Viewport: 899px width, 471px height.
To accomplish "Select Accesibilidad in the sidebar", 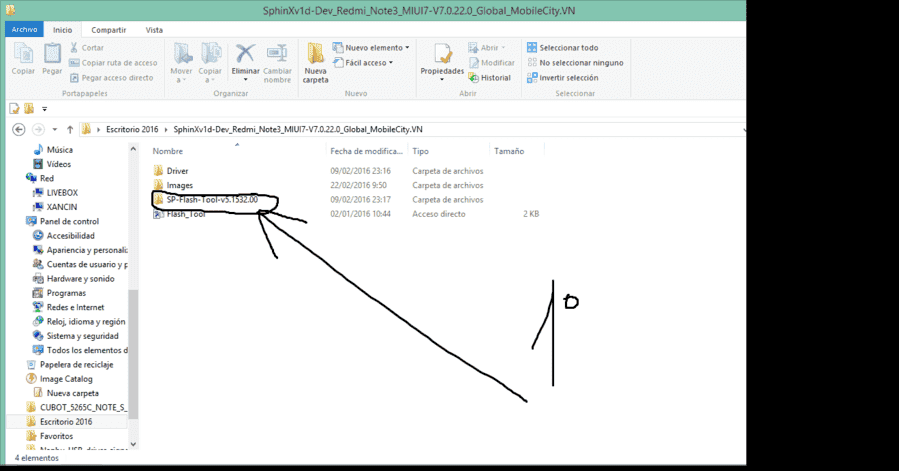I will click(x=64, y=236).
